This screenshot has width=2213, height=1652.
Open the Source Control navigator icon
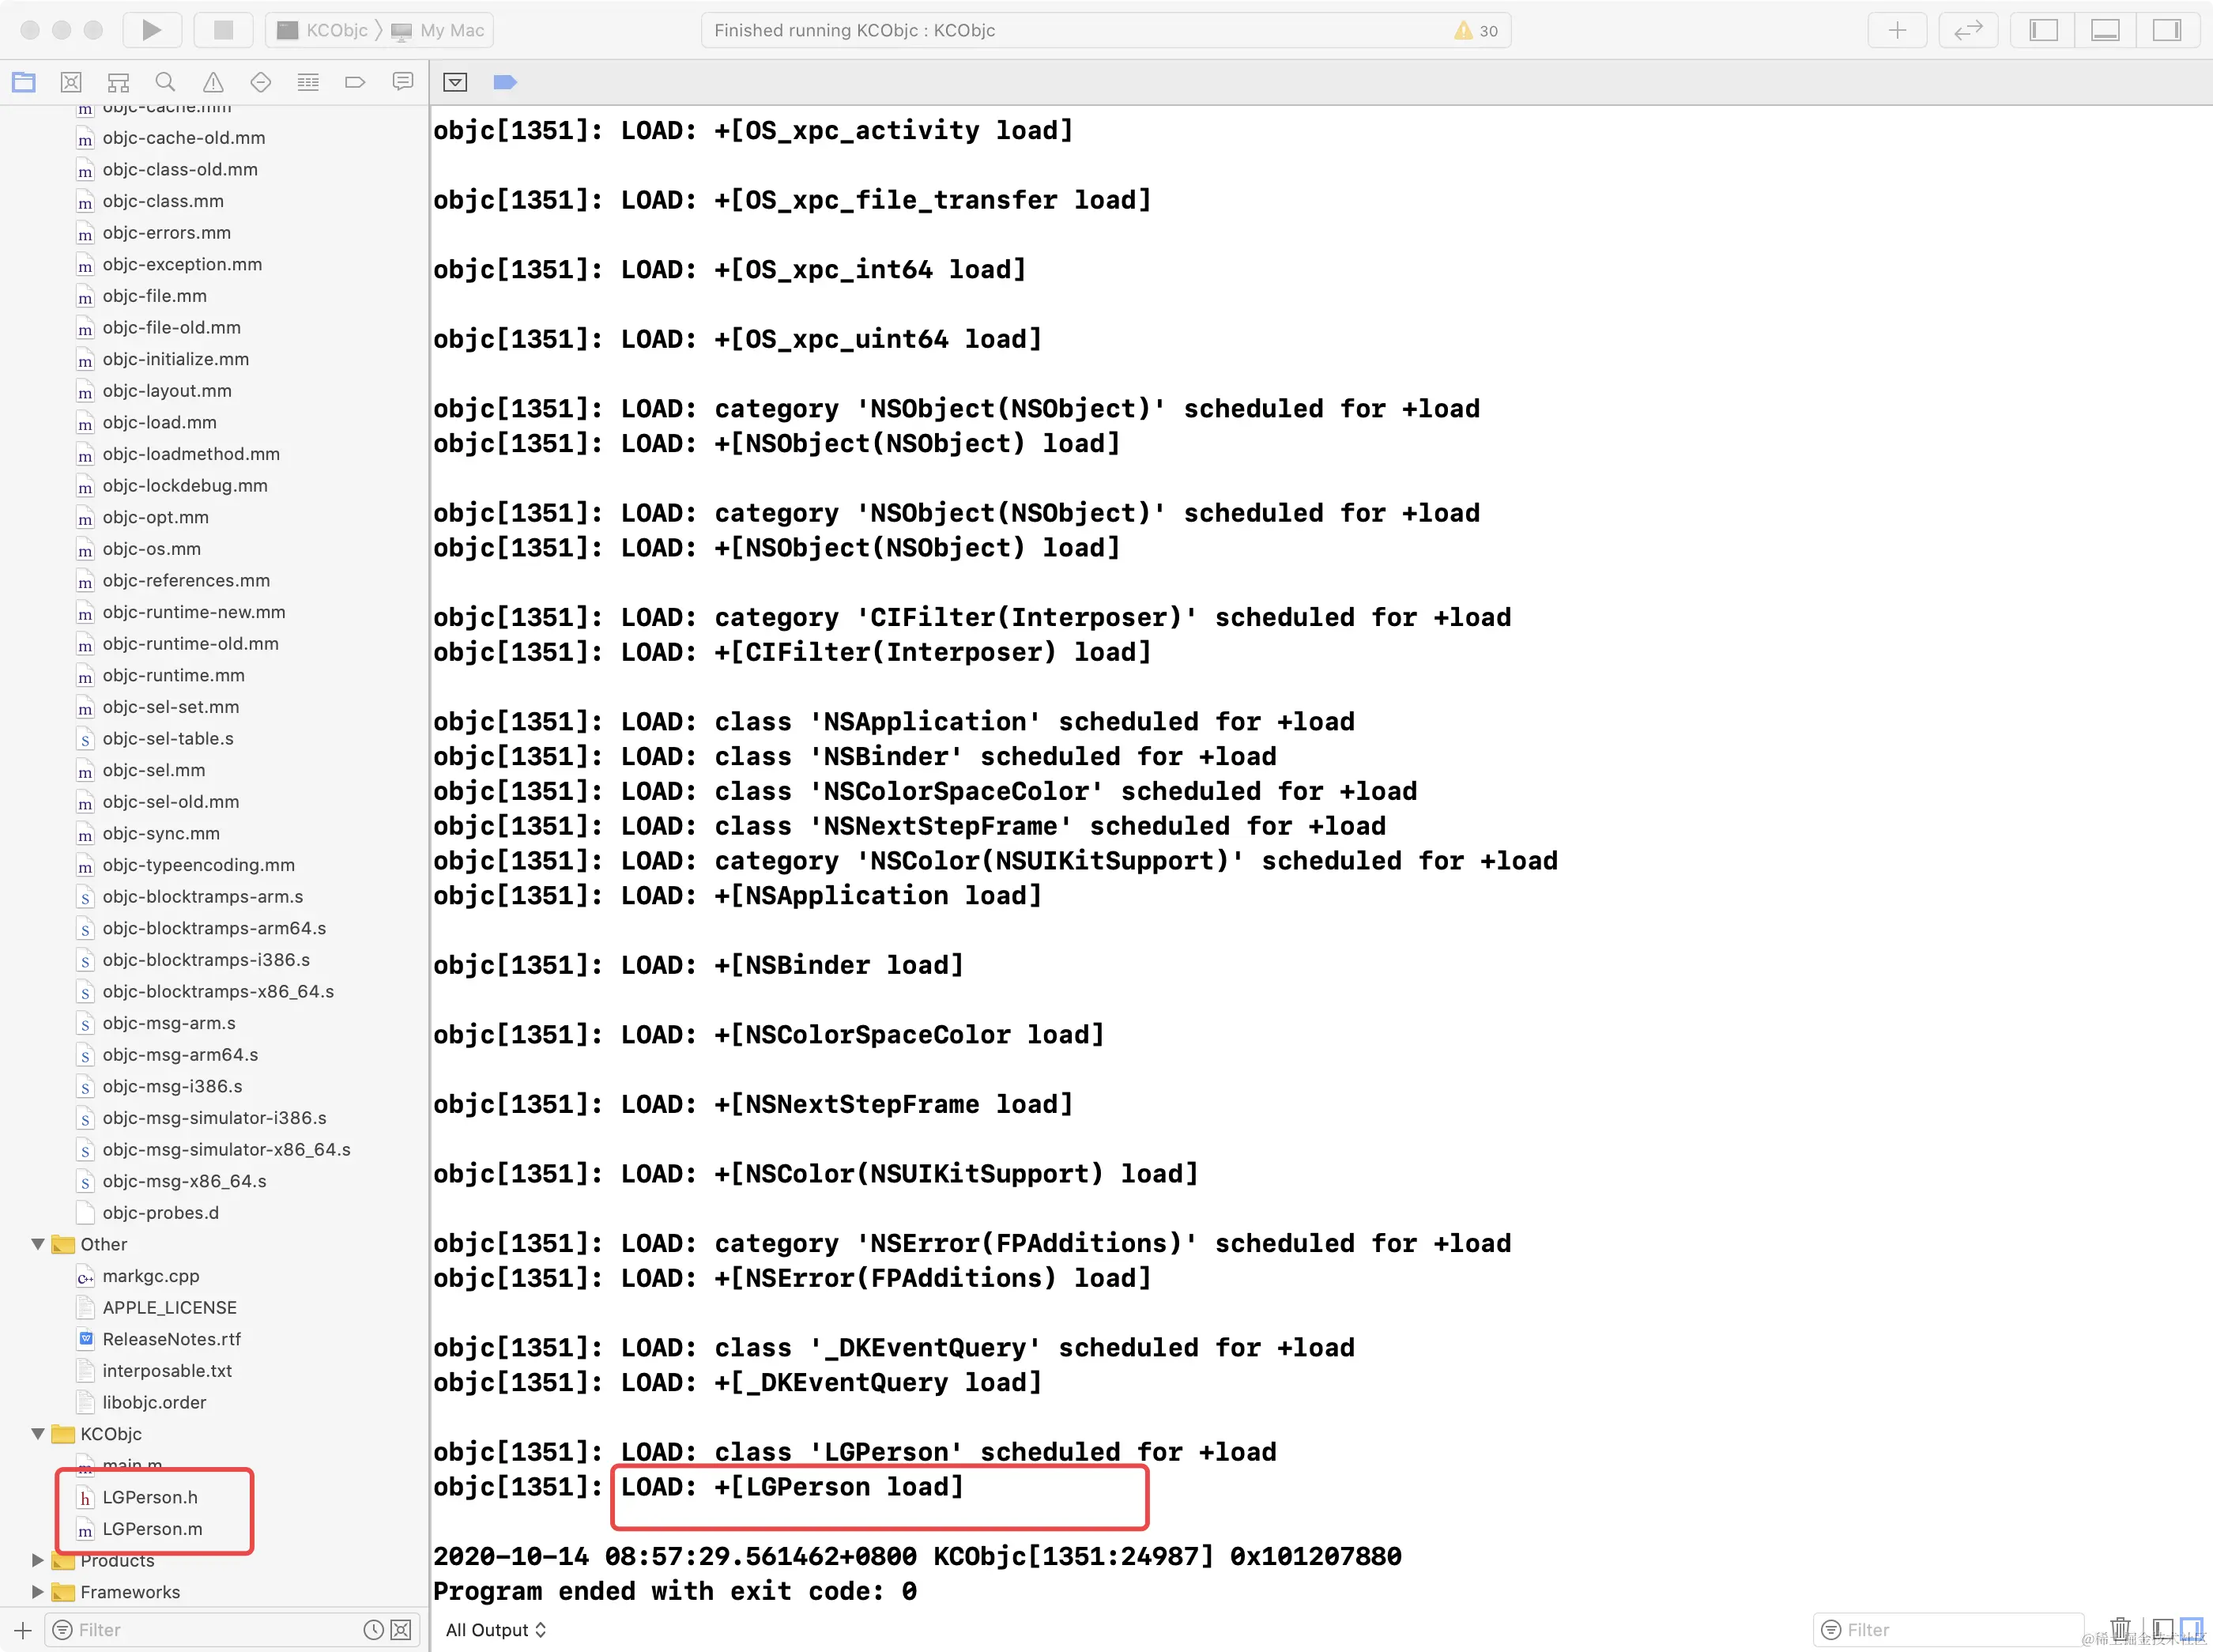pyautogui.click(x=71, y=82)
